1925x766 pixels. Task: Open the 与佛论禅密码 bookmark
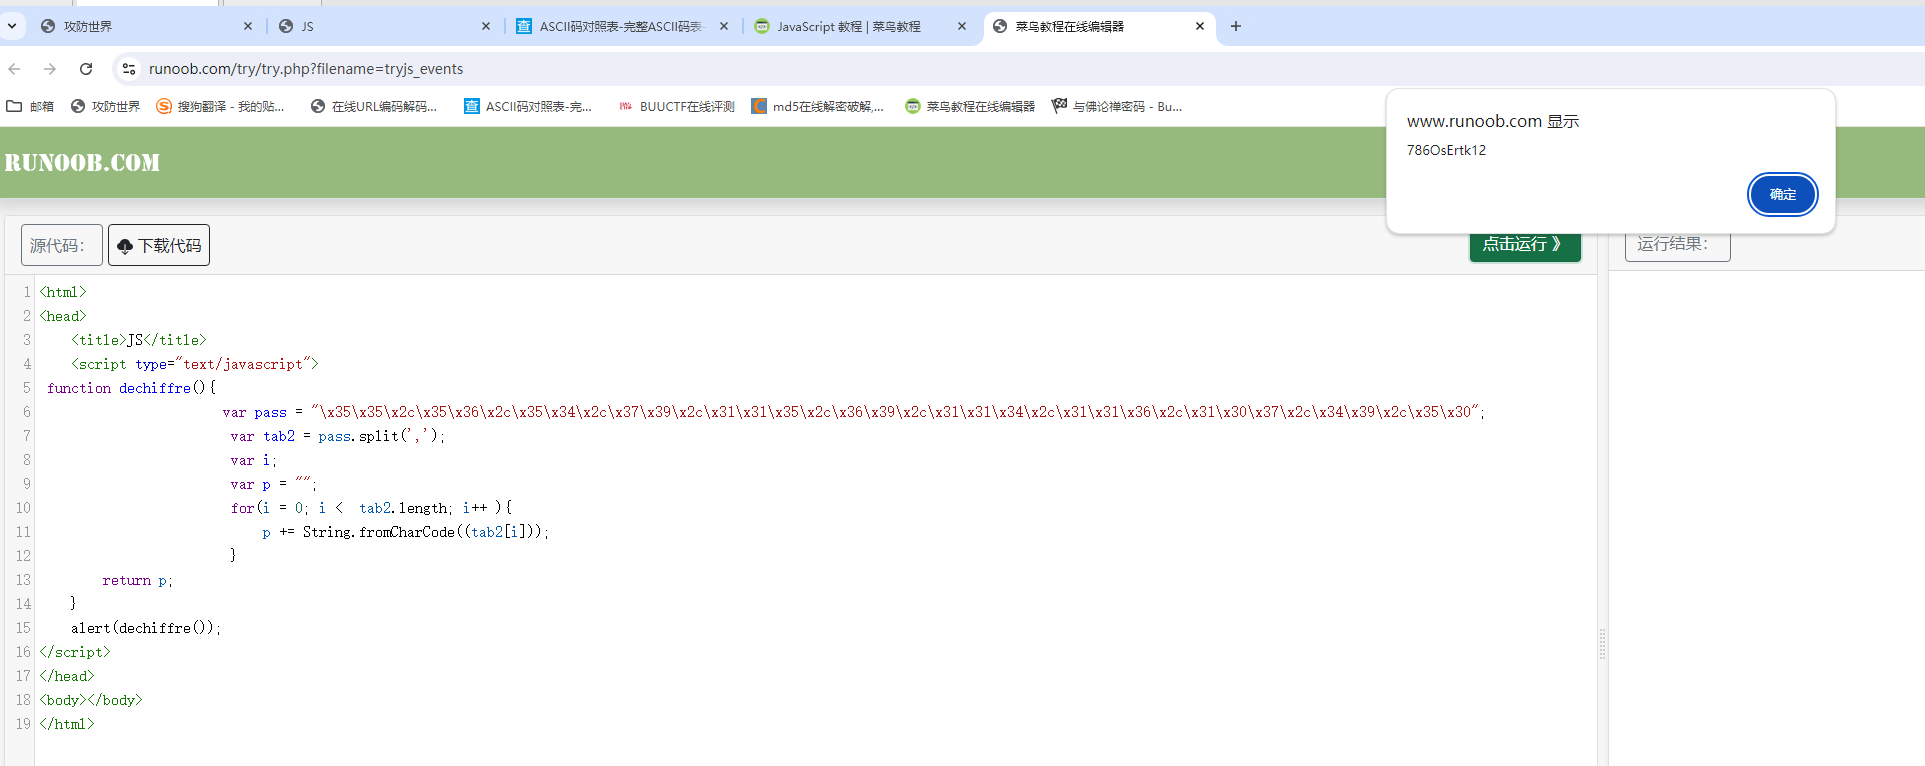(1117, 106)
